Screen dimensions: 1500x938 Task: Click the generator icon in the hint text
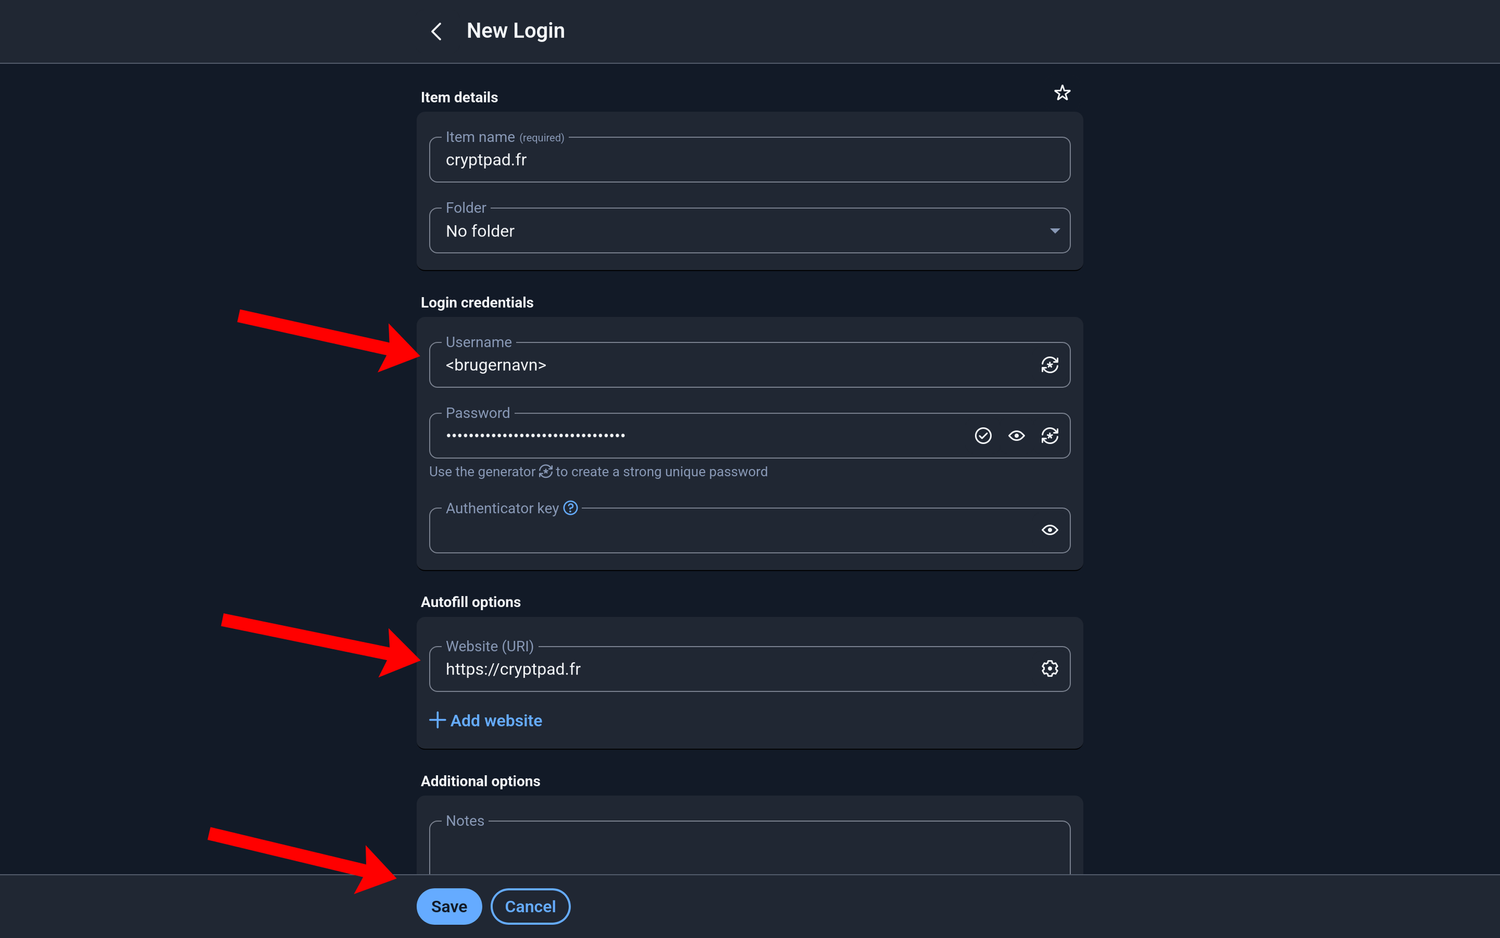[x=545, y=471]
